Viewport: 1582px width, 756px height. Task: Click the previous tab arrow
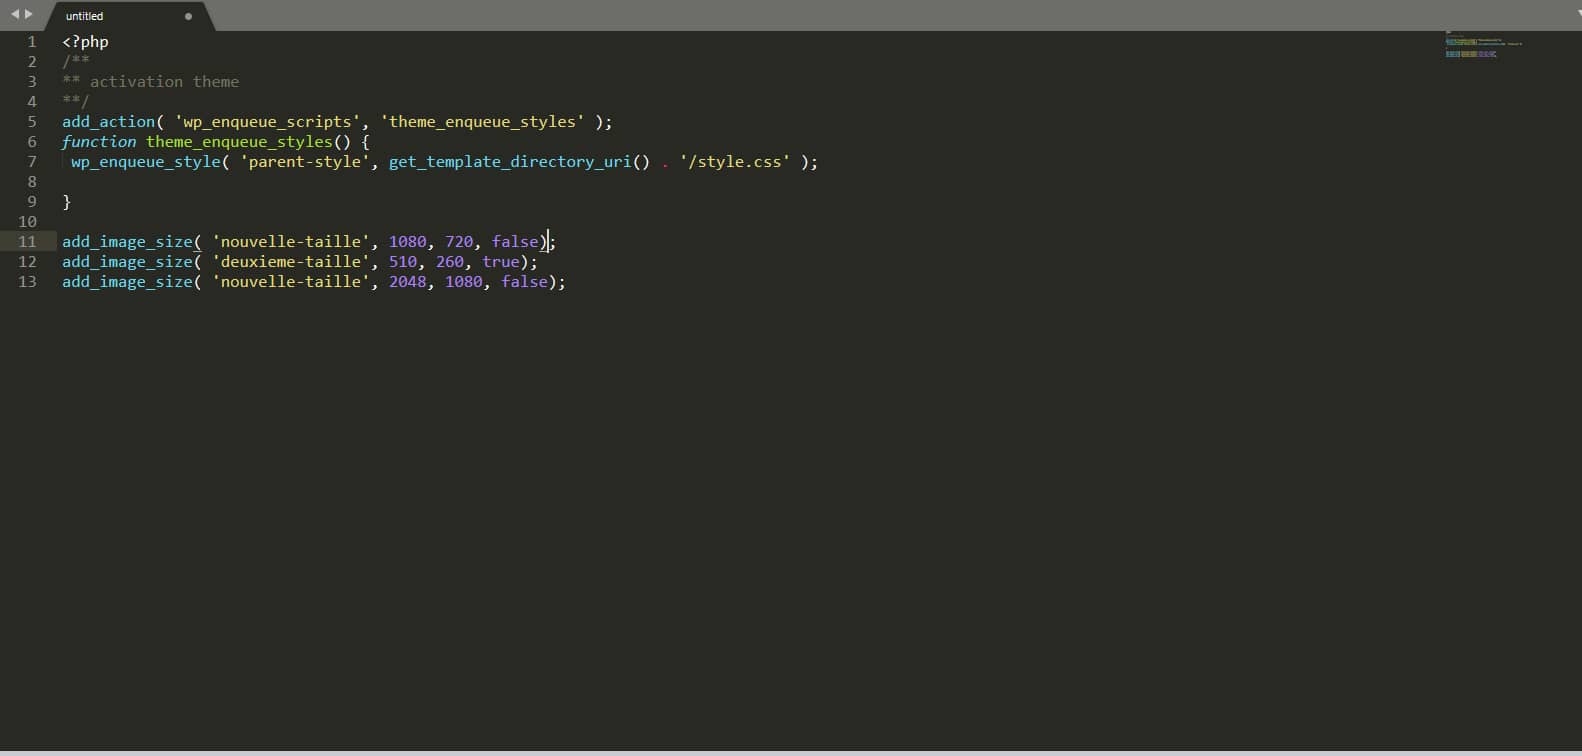click(x=14, y=14)
